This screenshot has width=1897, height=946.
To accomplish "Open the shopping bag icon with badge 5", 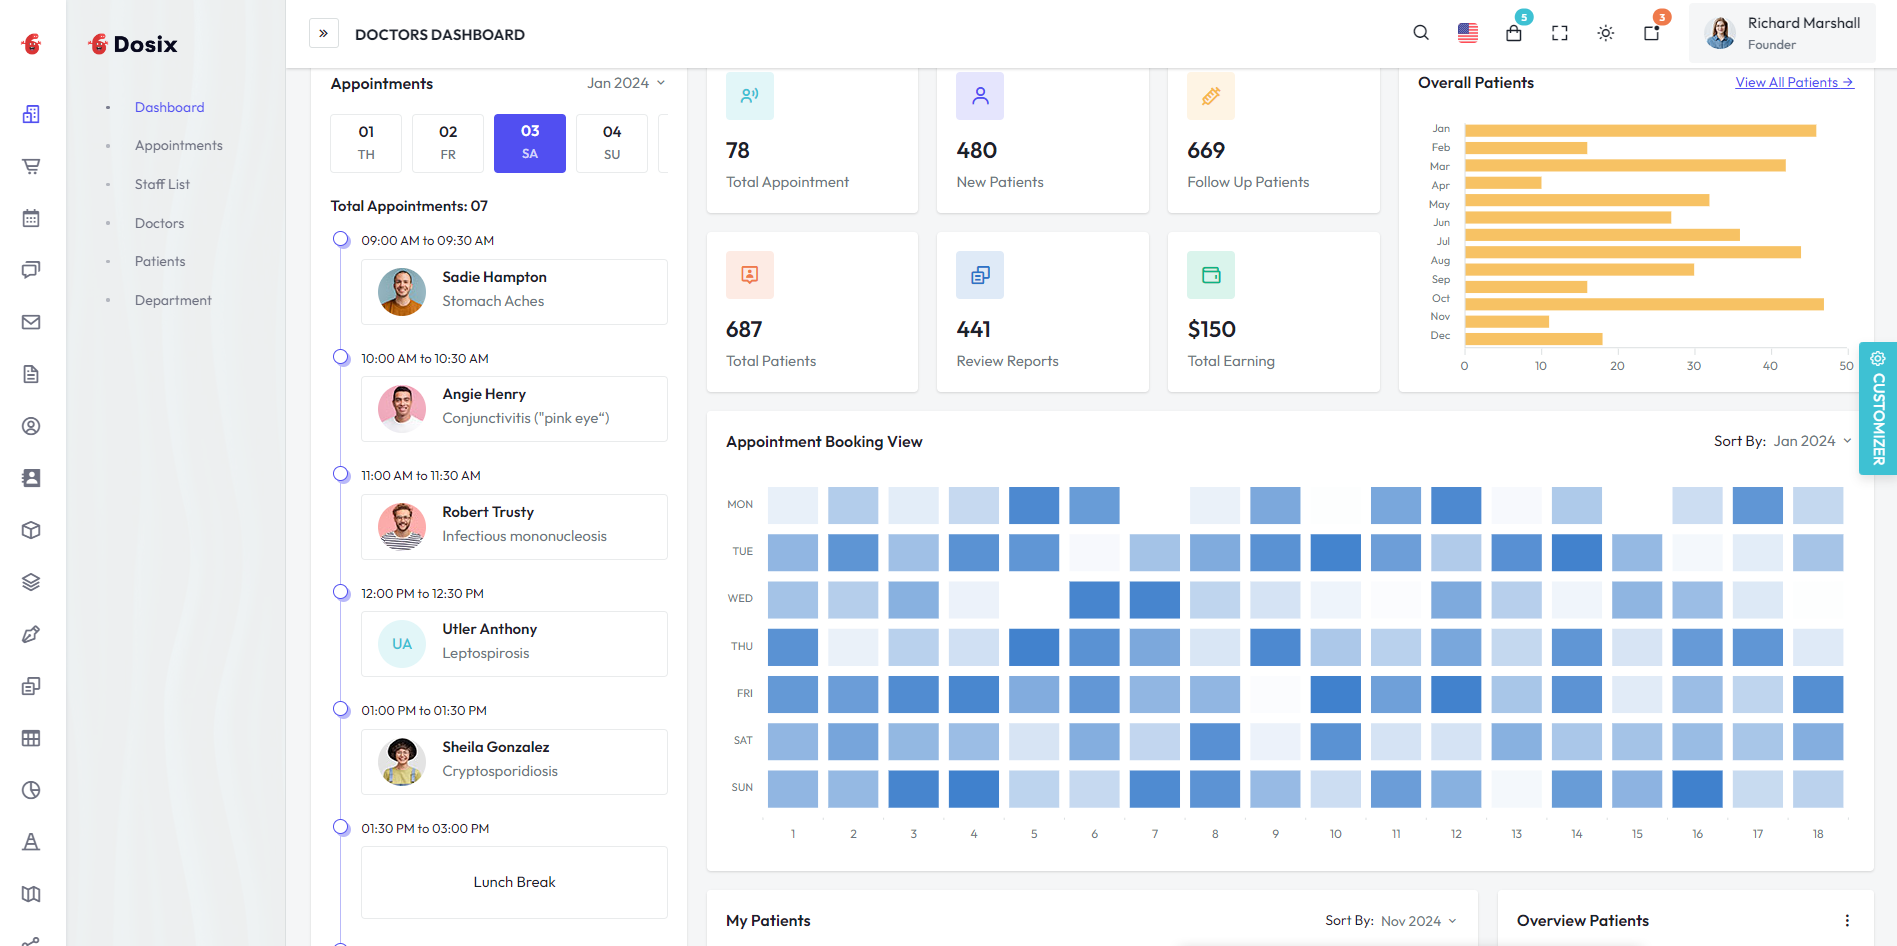I will [x=1514, y=33].
